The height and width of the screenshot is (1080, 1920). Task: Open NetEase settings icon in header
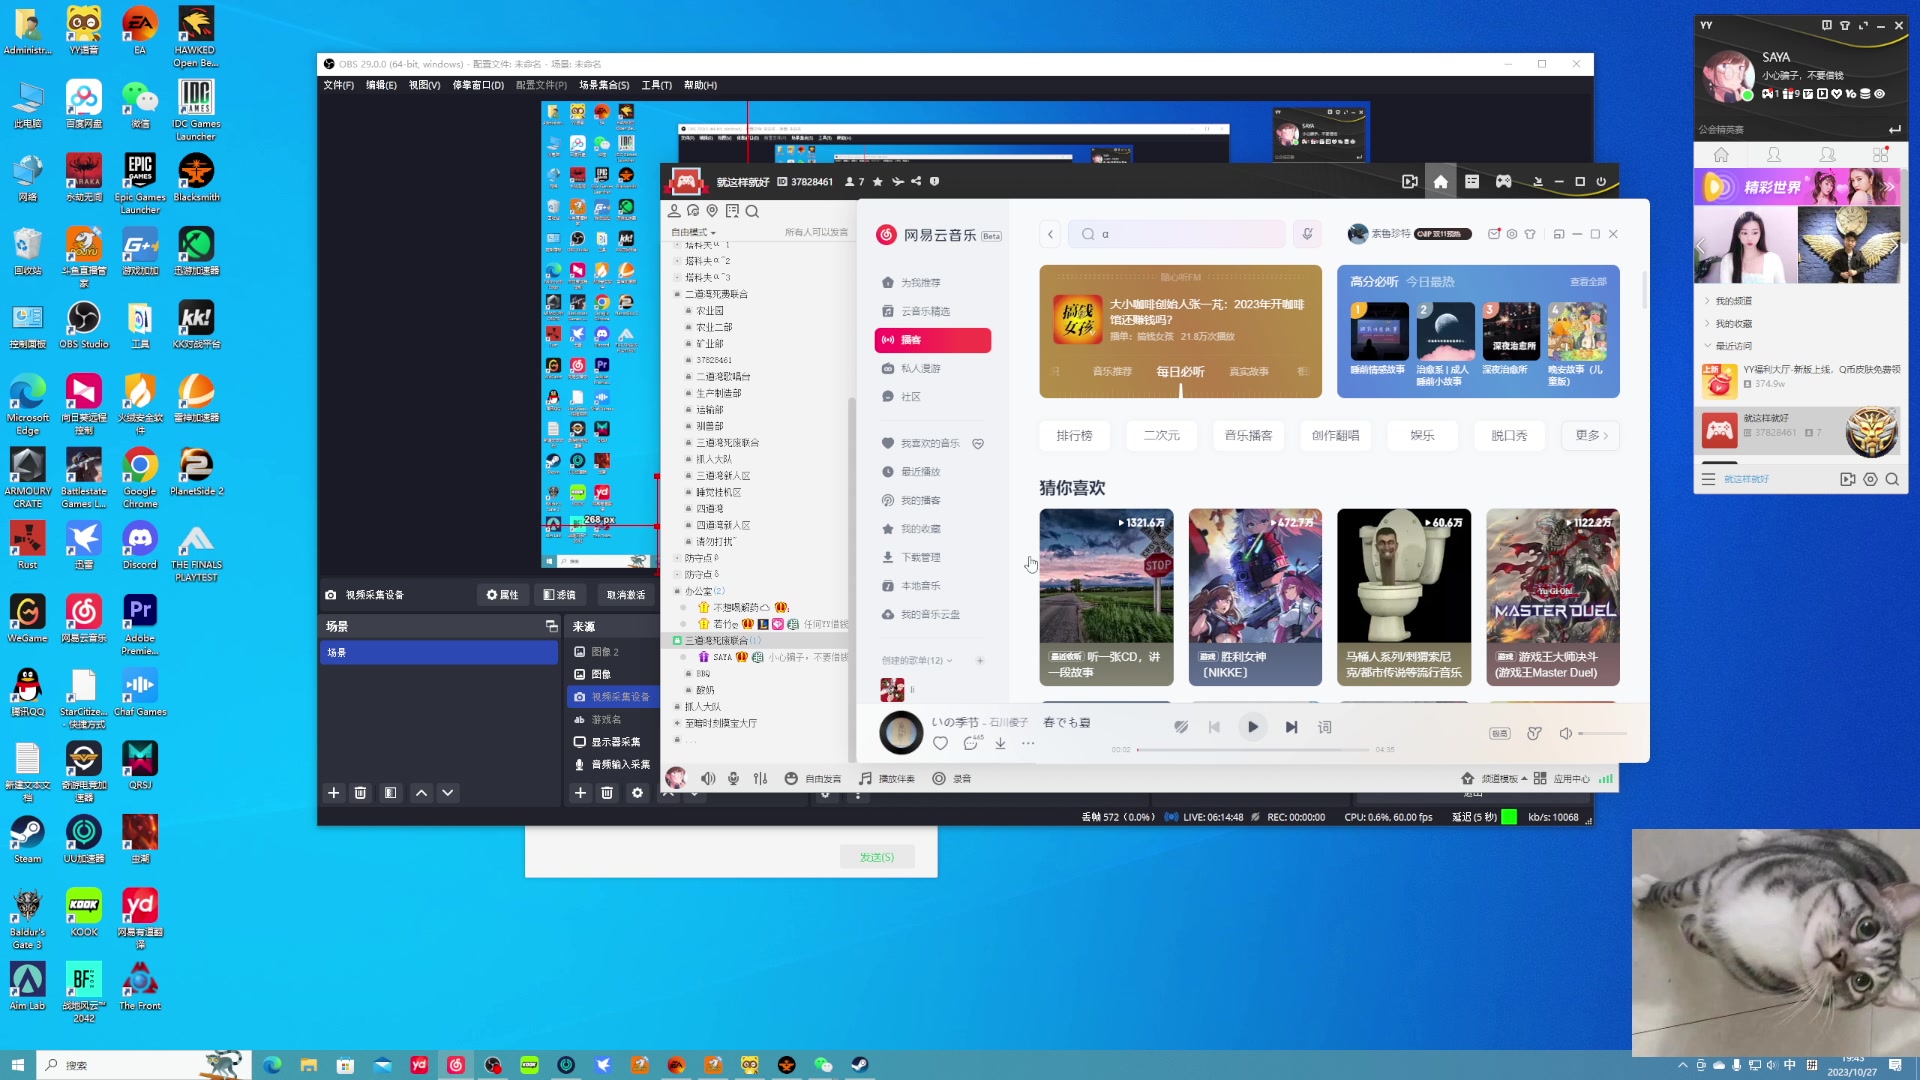pyautogui.click(x=1512, y=234)
